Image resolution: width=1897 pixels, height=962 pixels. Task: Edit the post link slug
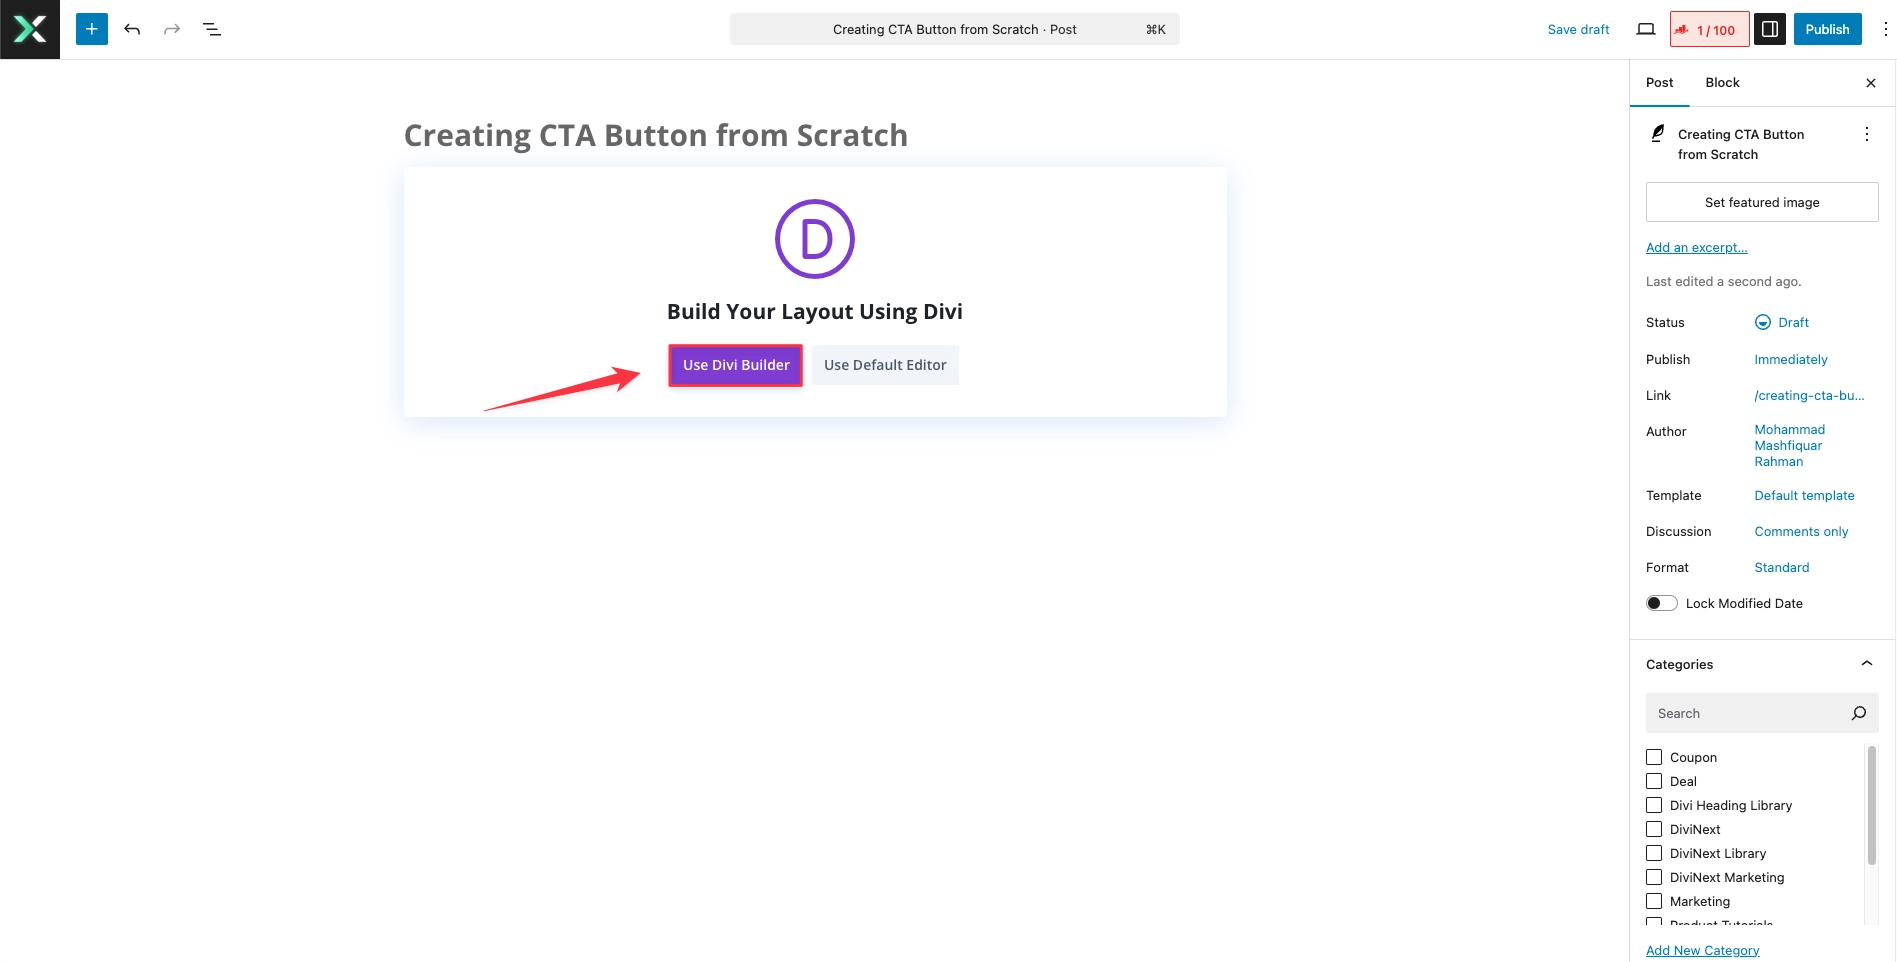coord(1809,395)
